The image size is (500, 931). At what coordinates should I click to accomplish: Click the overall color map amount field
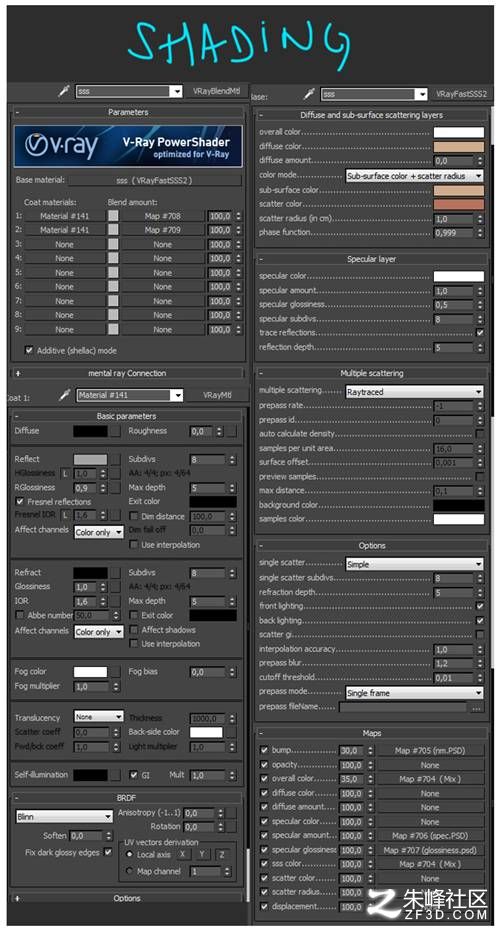coord(351,779)
